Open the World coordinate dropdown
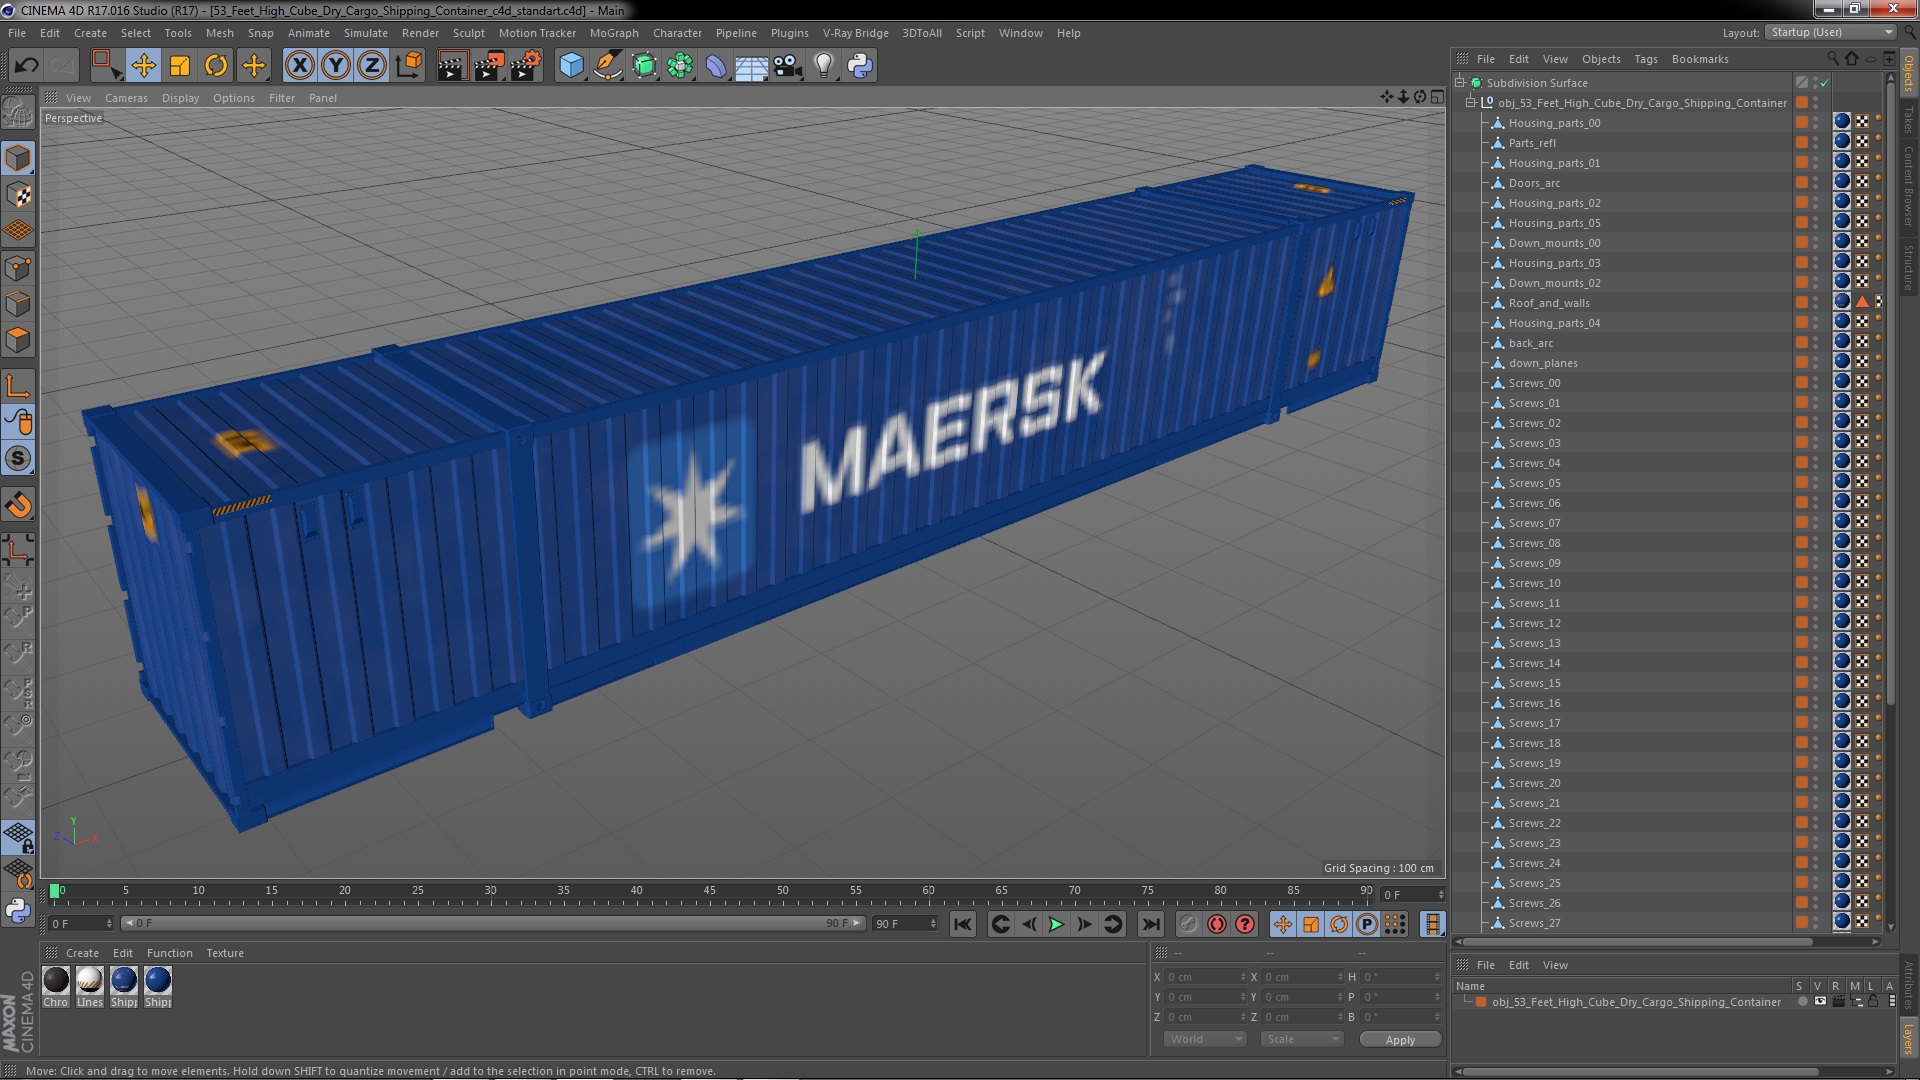Screen dimensions: 1920x1080 (x=1205, y=1039)
